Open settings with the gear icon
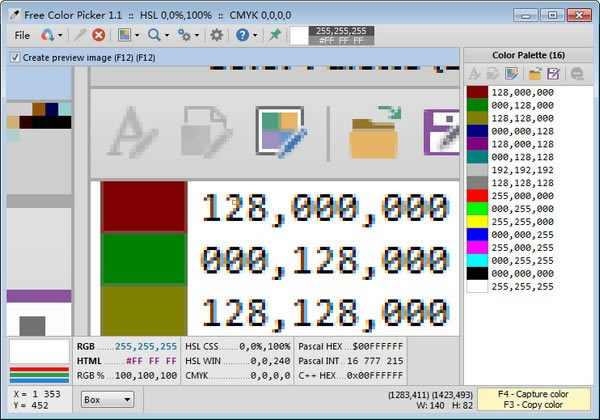This screenshot has height=420, width=600. point(216,35)
